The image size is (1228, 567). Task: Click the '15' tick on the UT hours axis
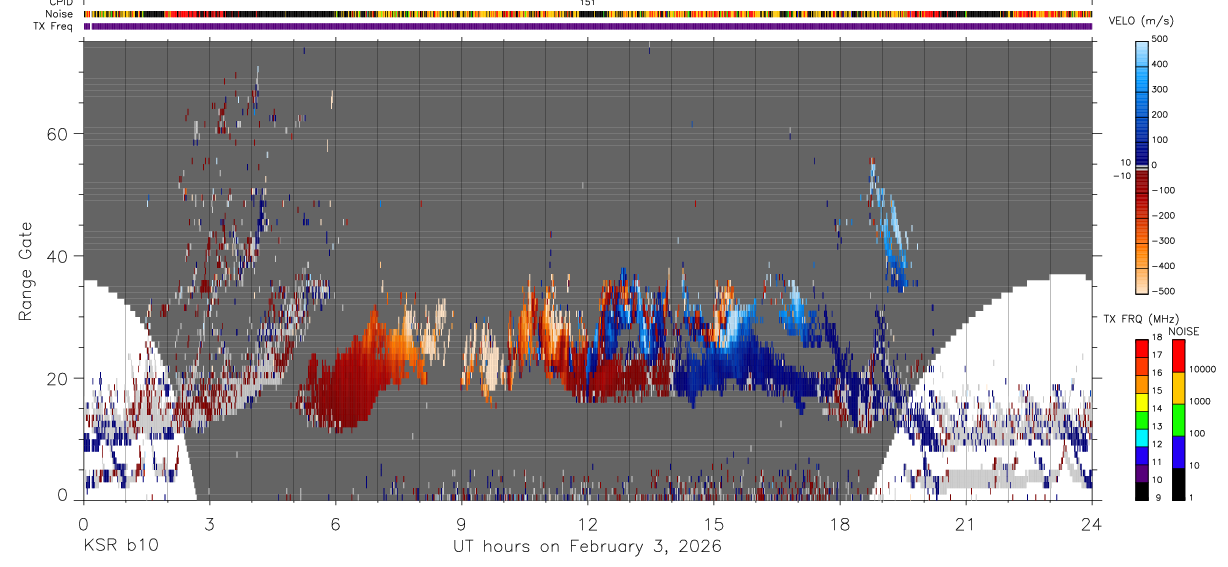pyautogui.click(x=714, y=523)
